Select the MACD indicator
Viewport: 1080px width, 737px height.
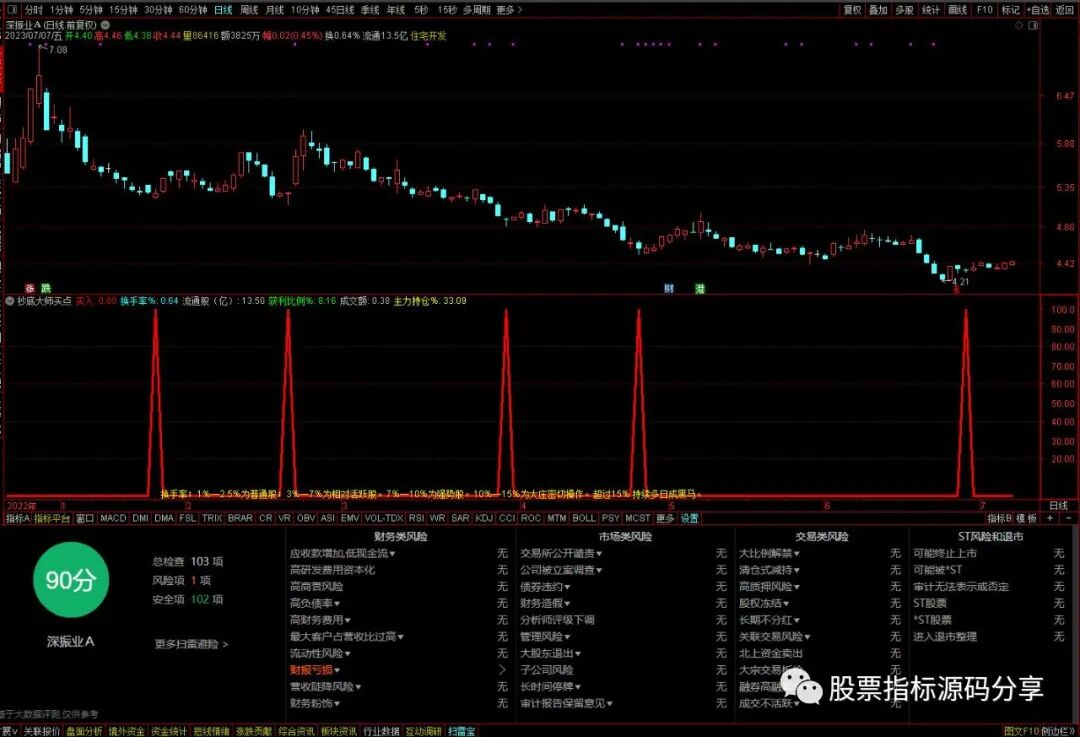113,518
